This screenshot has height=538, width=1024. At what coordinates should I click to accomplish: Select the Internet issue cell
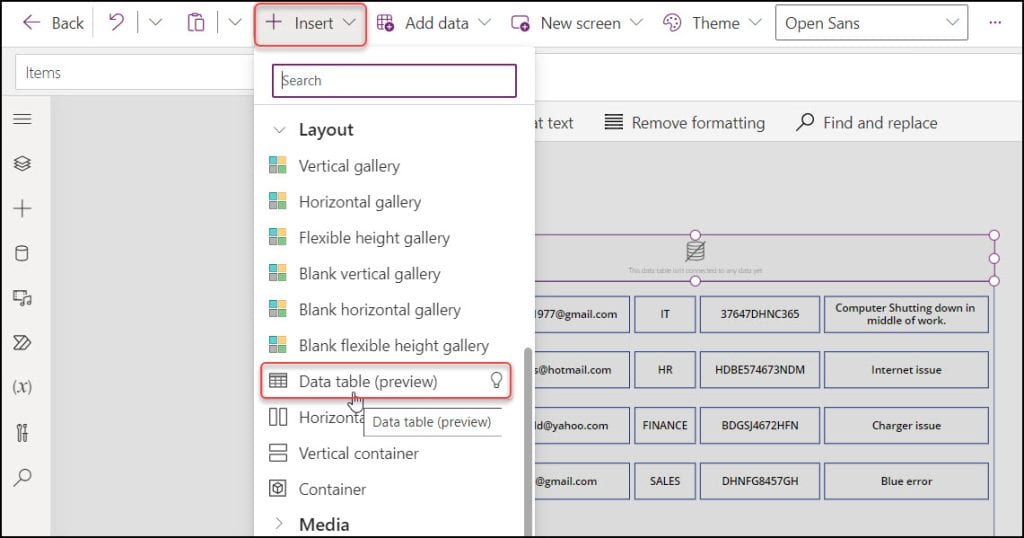[x=906, y=370]
